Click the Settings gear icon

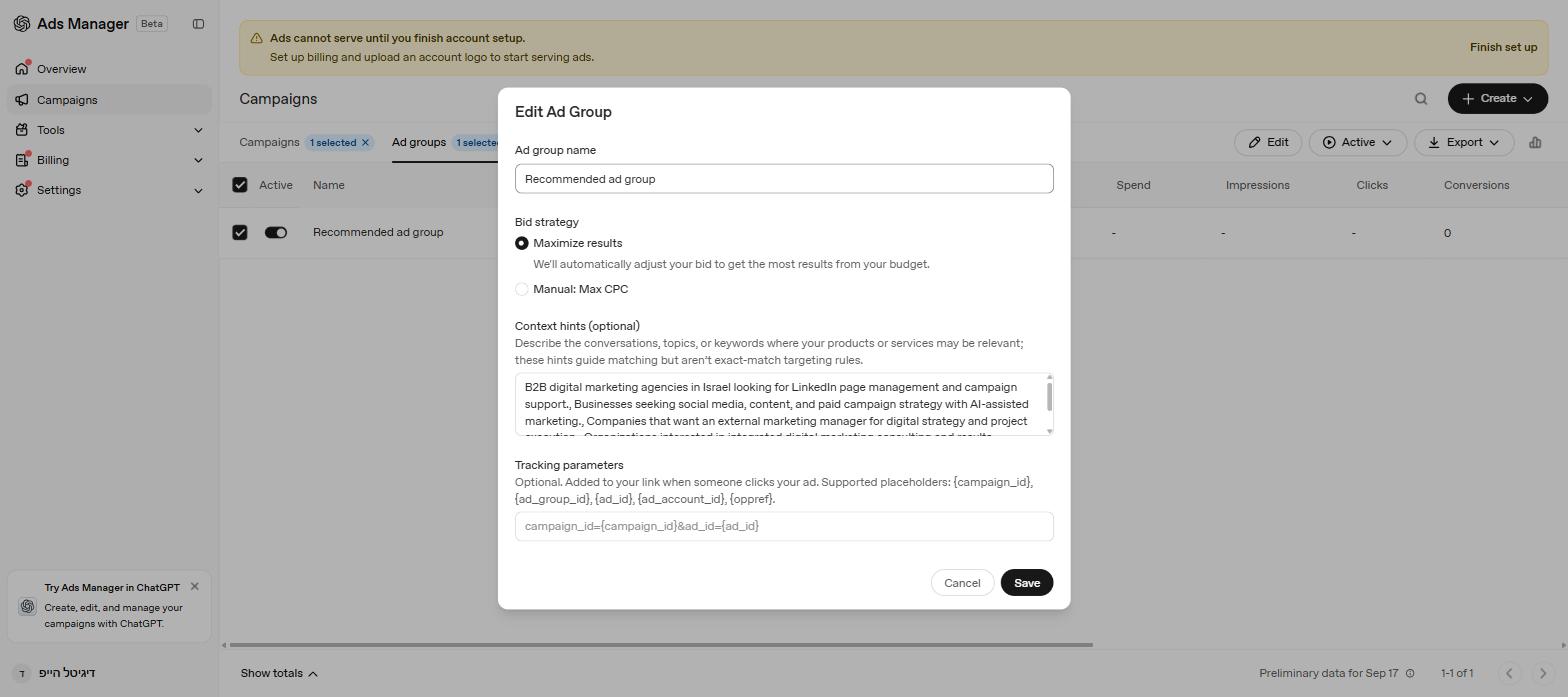click(x=22, y=190)
